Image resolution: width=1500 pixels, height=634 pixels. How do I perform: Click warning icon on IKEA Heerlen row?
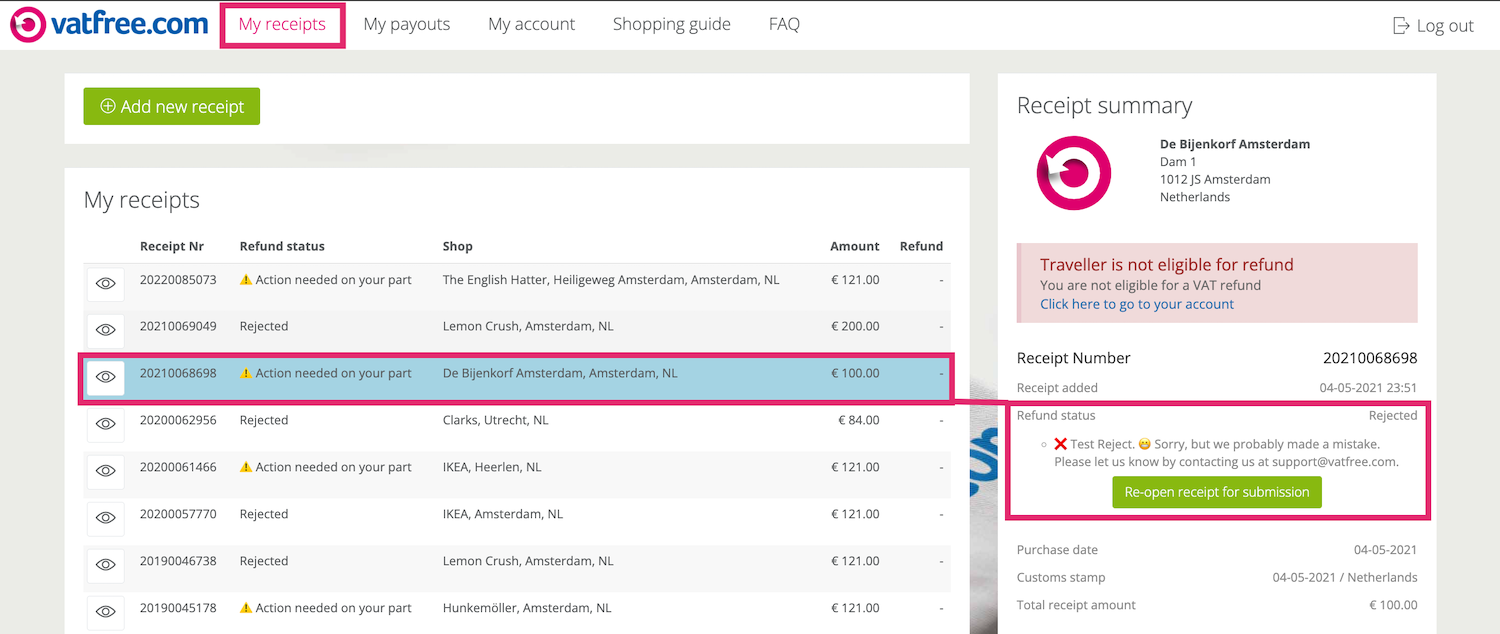point(246,467)
